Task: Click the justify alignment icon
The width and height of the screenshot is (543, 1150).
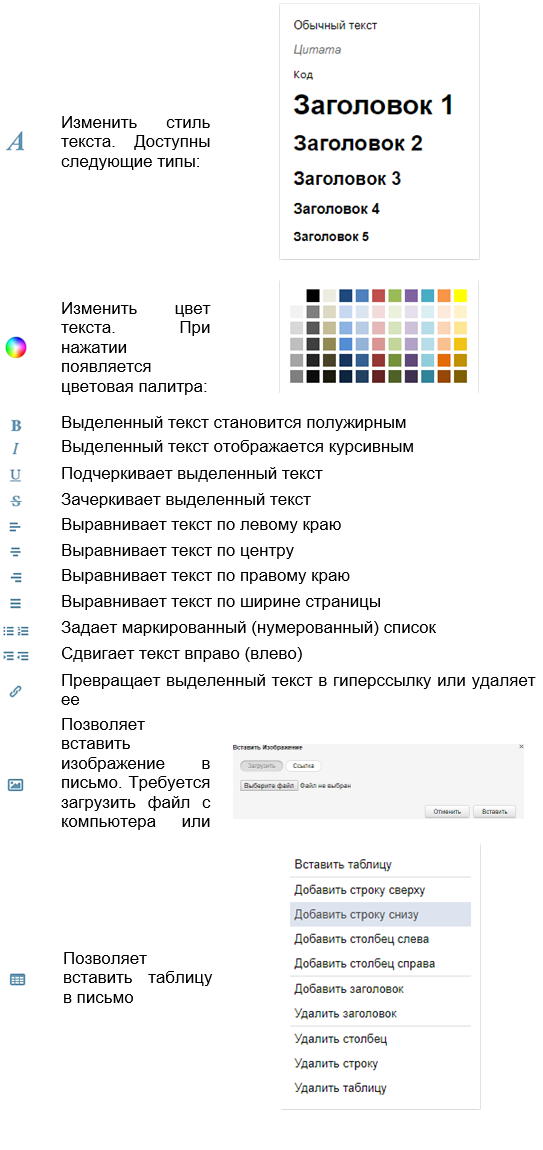Action: pos(16,603)
